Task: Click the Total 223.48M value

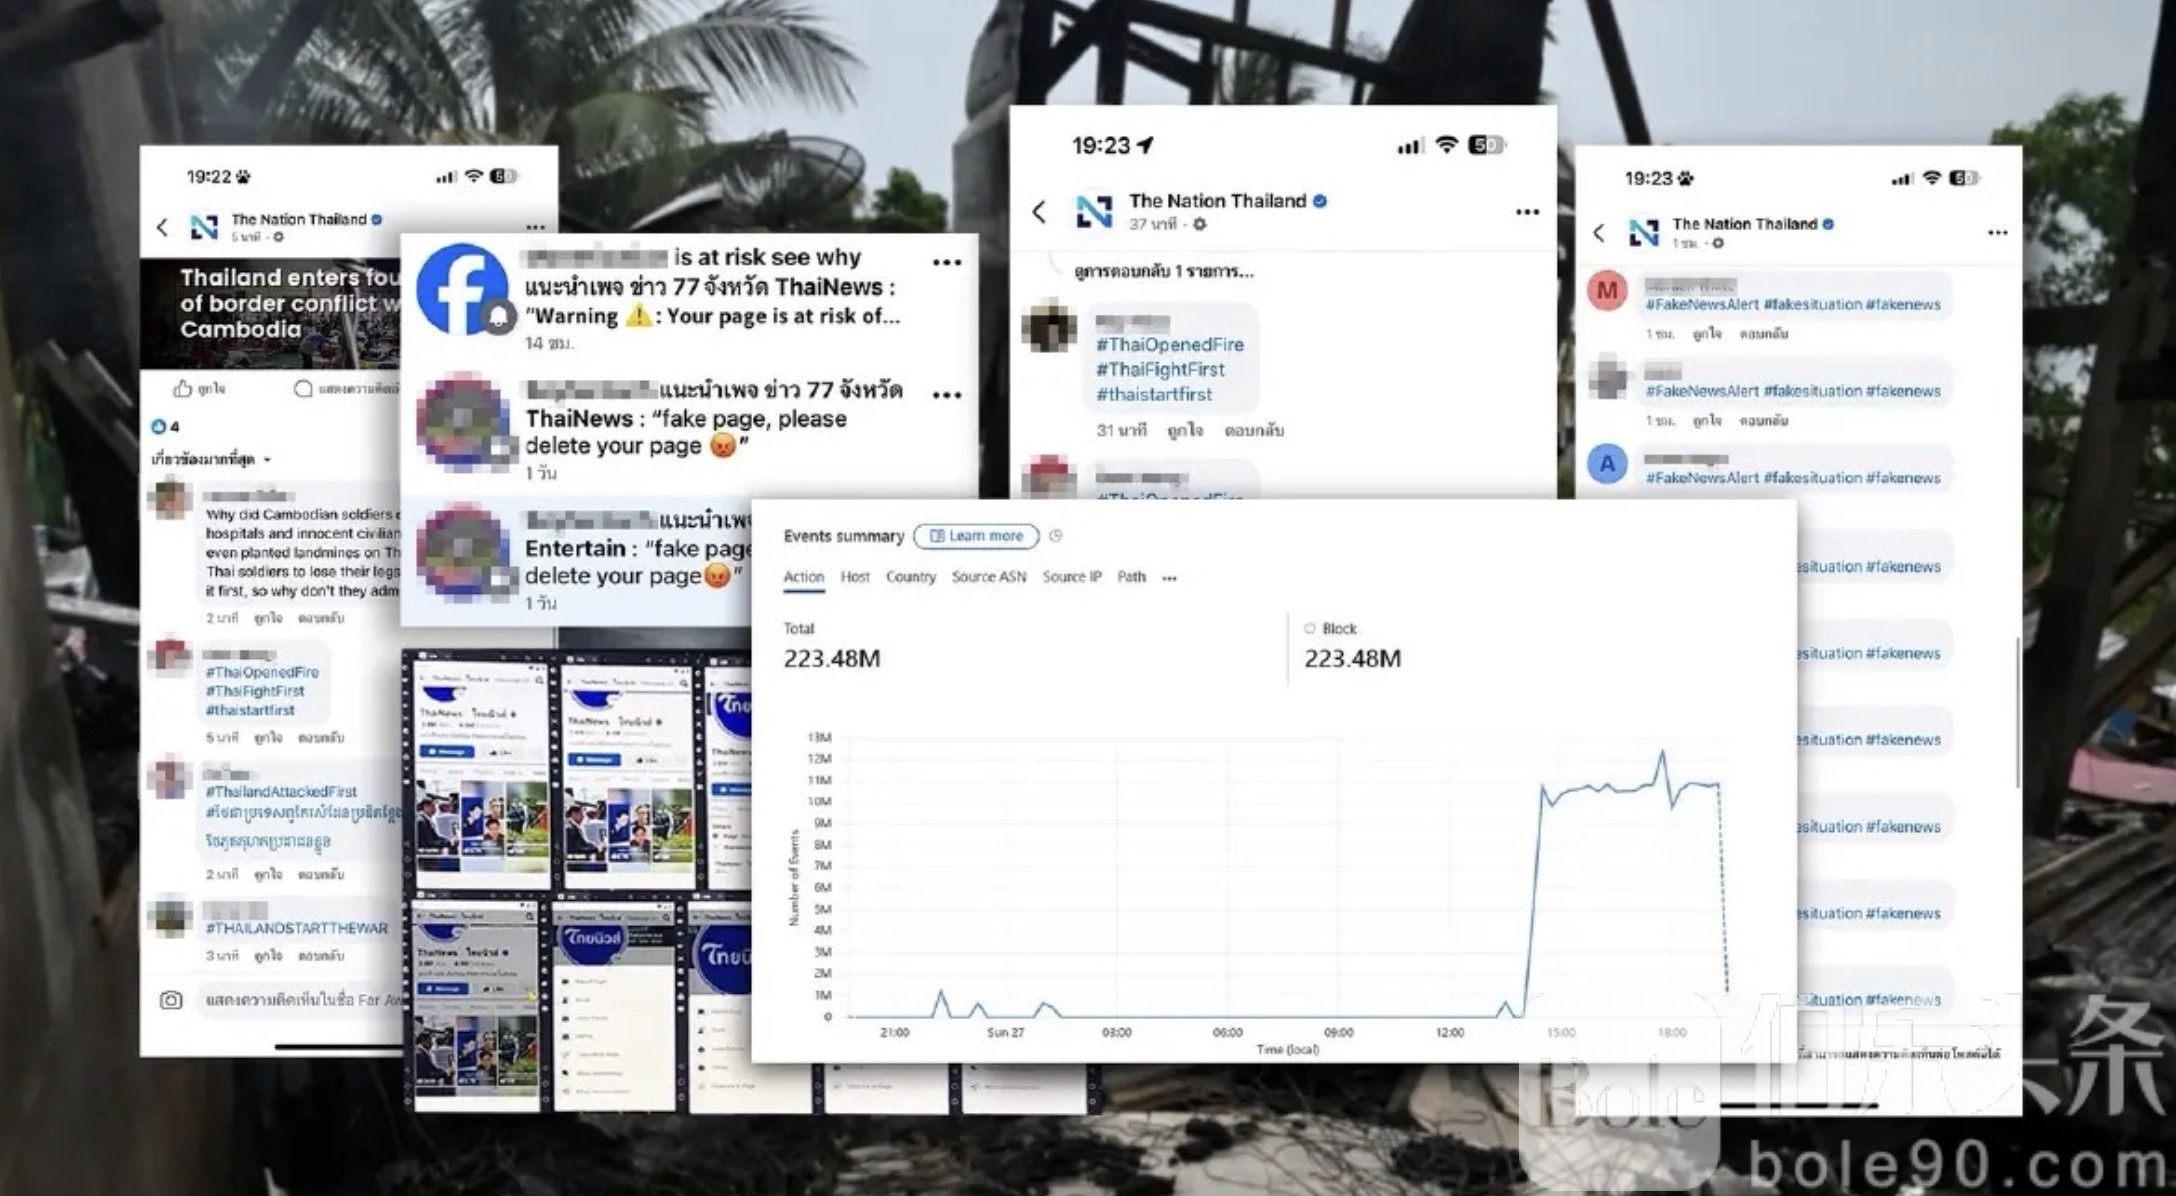Action: point(832,658)
